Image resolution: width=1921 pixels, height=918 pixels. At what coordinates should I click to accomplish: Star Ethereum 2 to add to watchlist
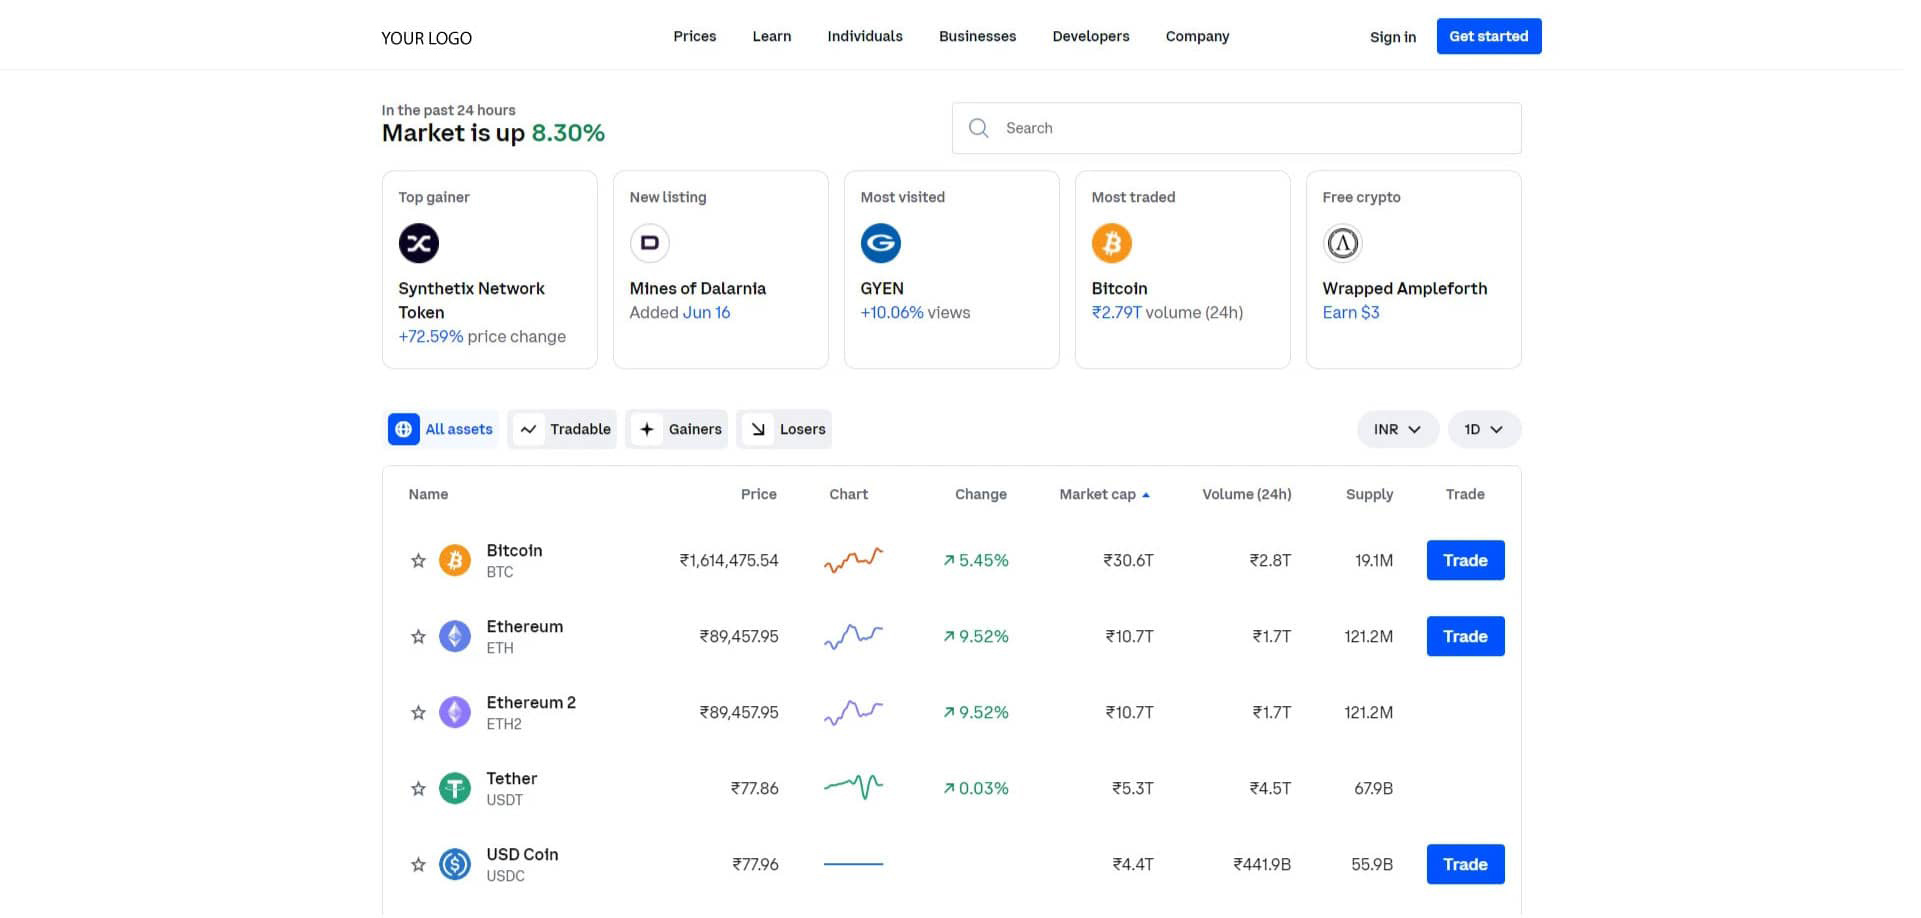[x=418, y=713]
